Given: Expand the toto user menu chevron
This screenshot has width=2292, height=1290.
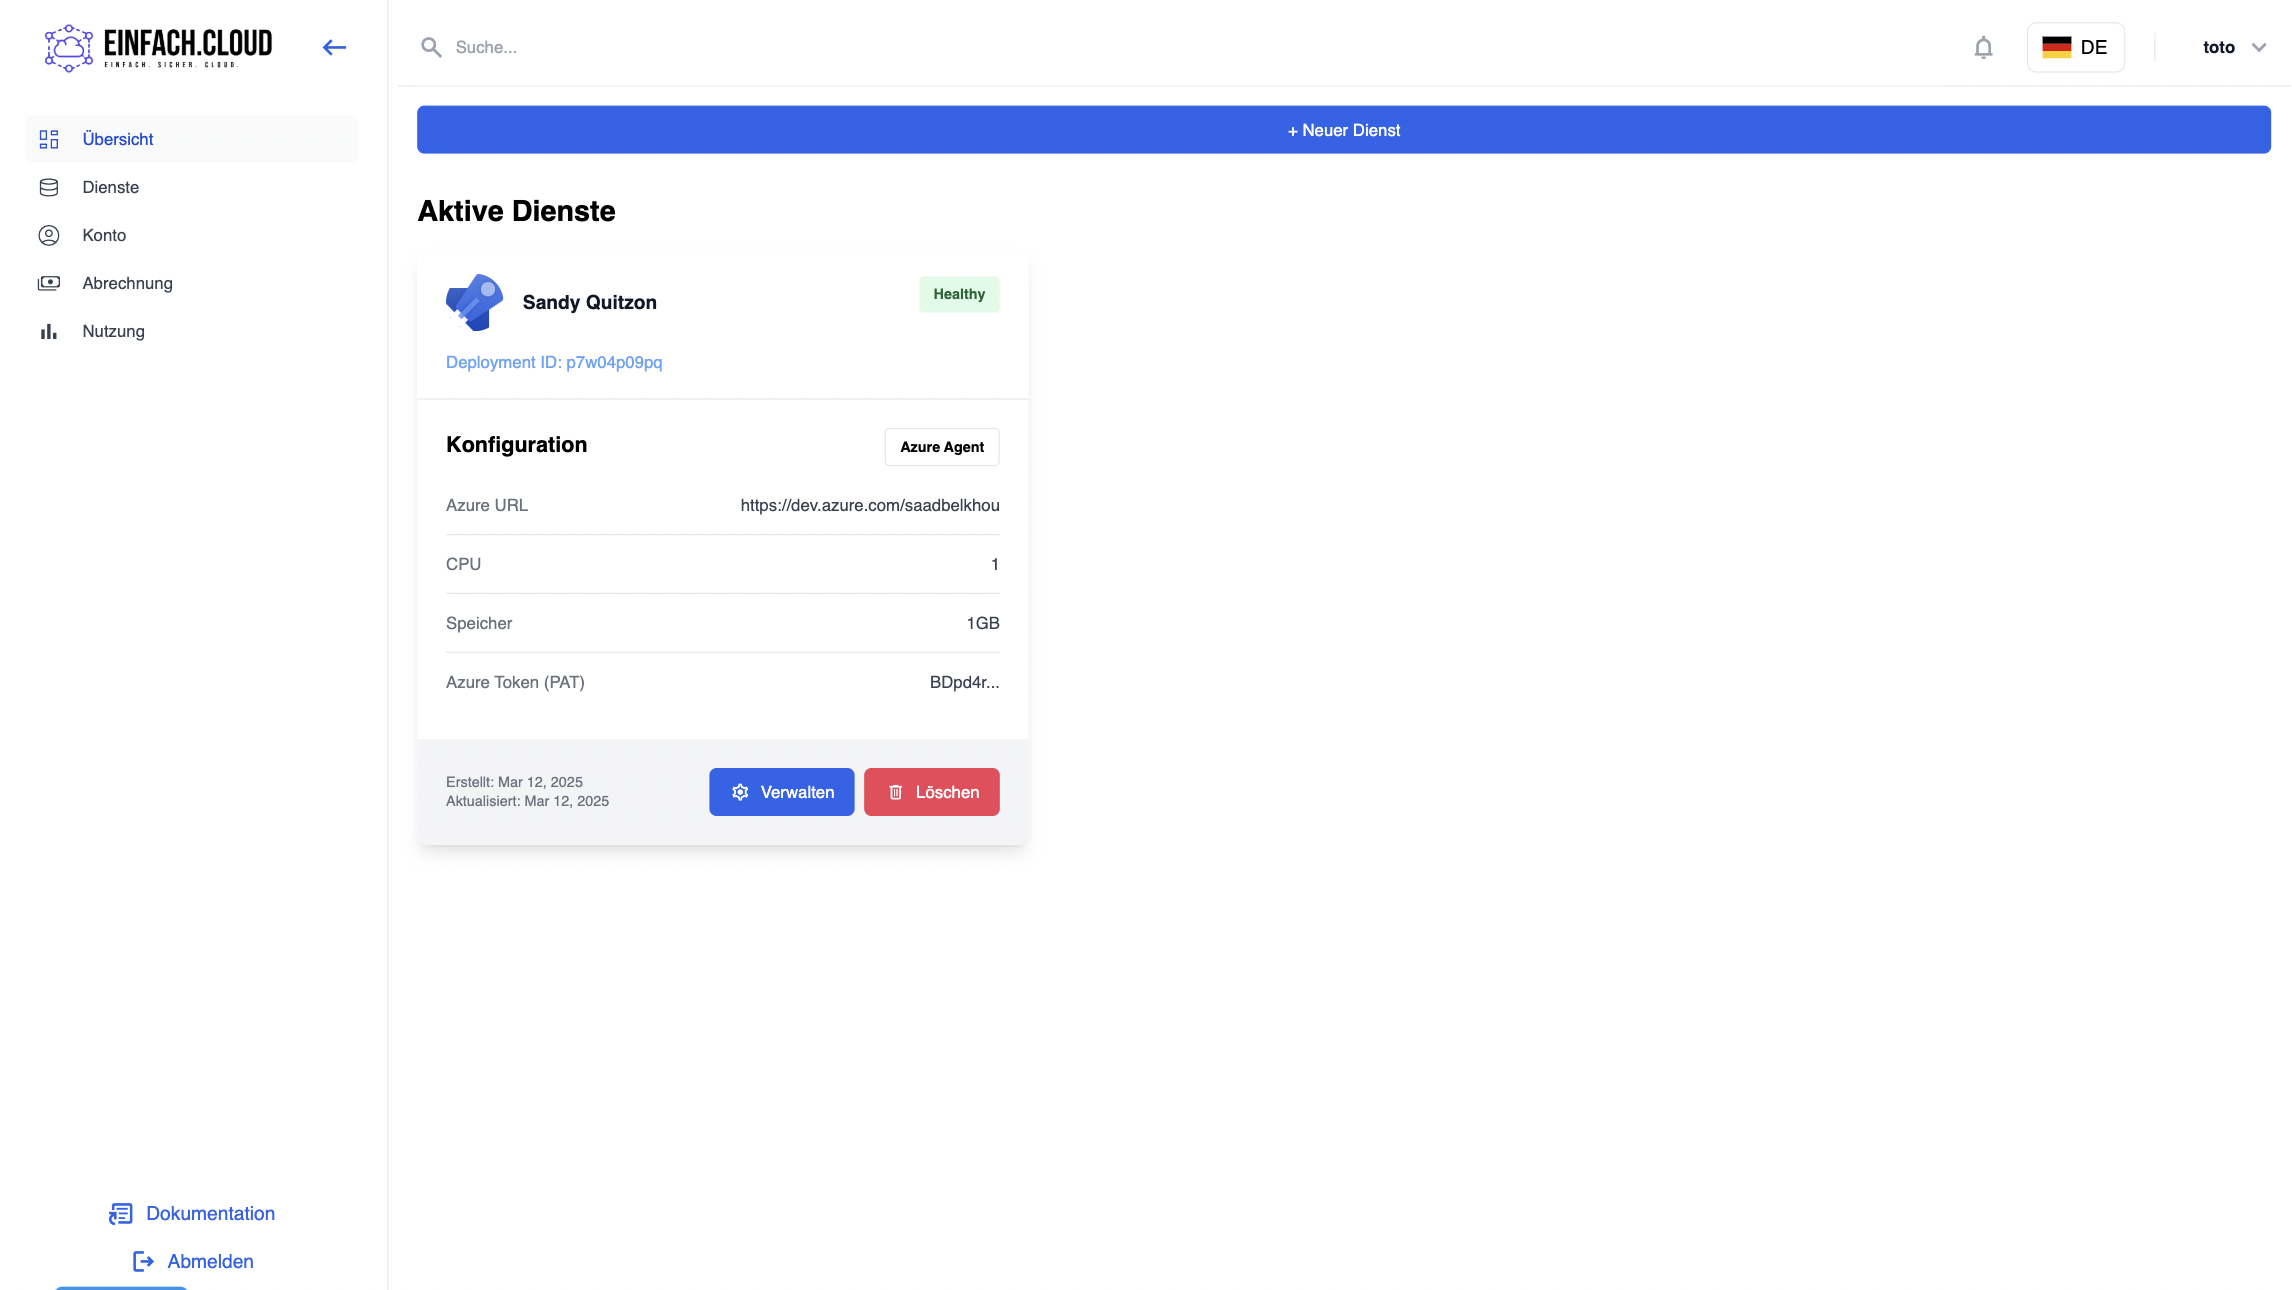Looking at the screenshot, I should [2258, 47].
